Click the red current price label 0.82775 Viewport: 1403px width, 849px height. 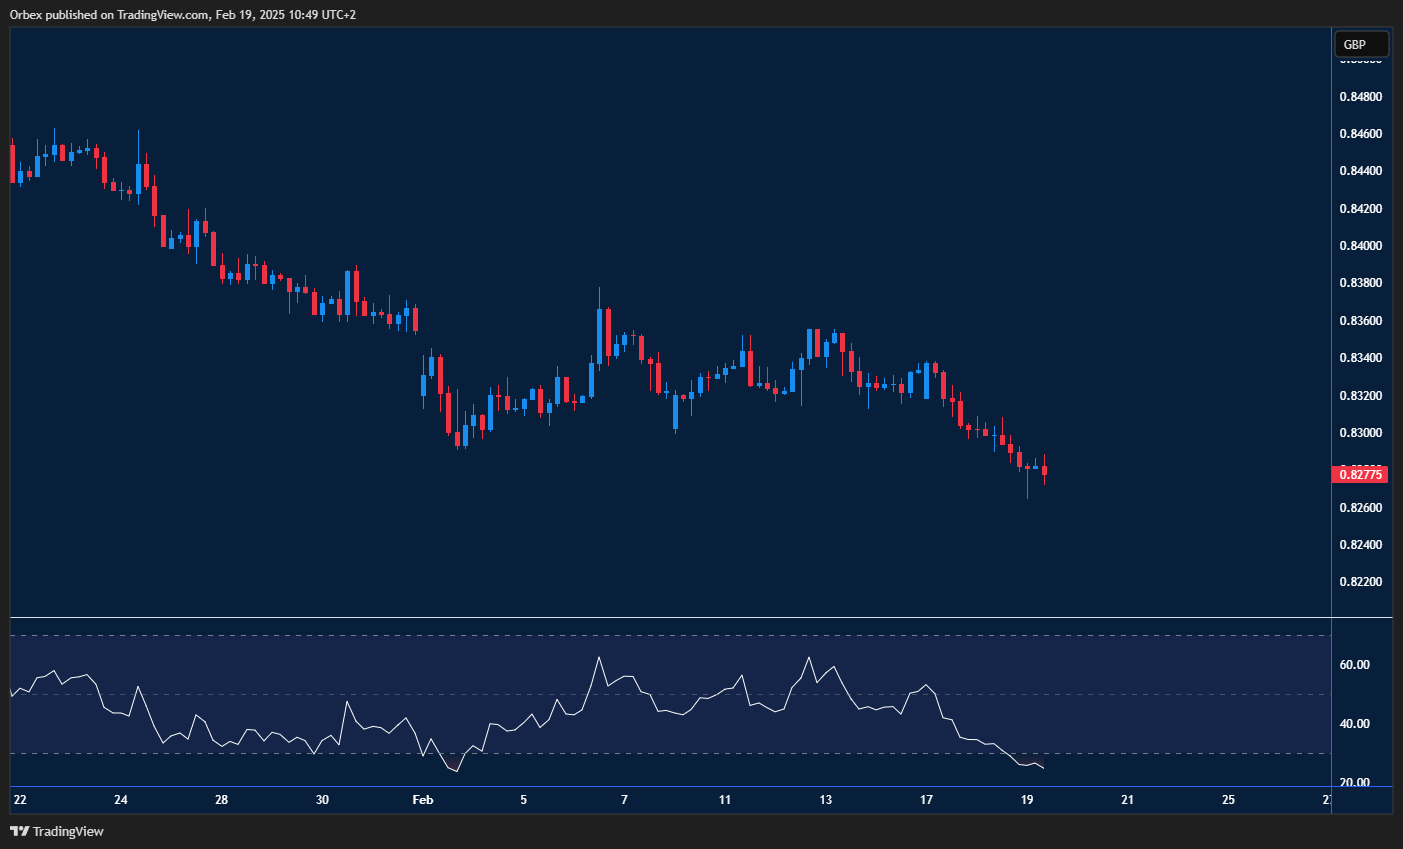click(x=1361, y=474)
